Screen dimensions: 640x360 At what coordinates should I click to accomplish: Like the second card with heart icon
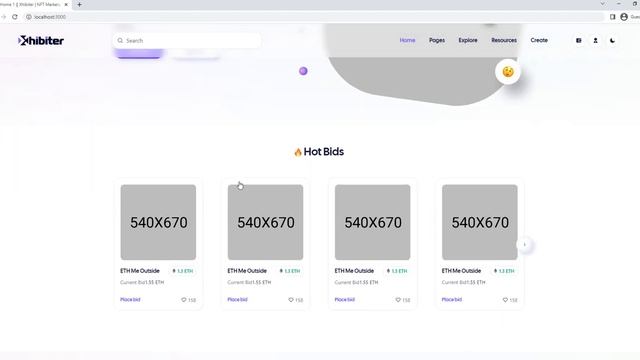point(291,300)
